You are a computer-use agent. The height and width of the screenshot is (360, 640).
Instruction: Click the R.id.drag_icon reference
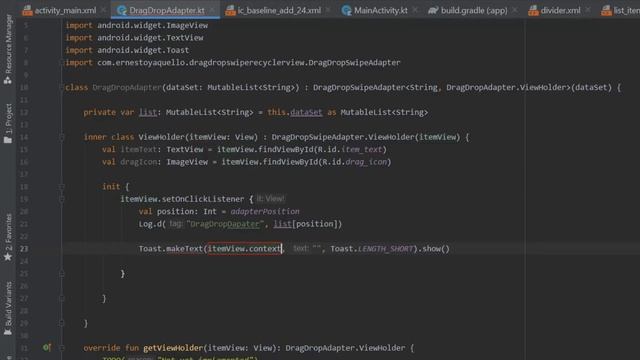tap(354, 162)
